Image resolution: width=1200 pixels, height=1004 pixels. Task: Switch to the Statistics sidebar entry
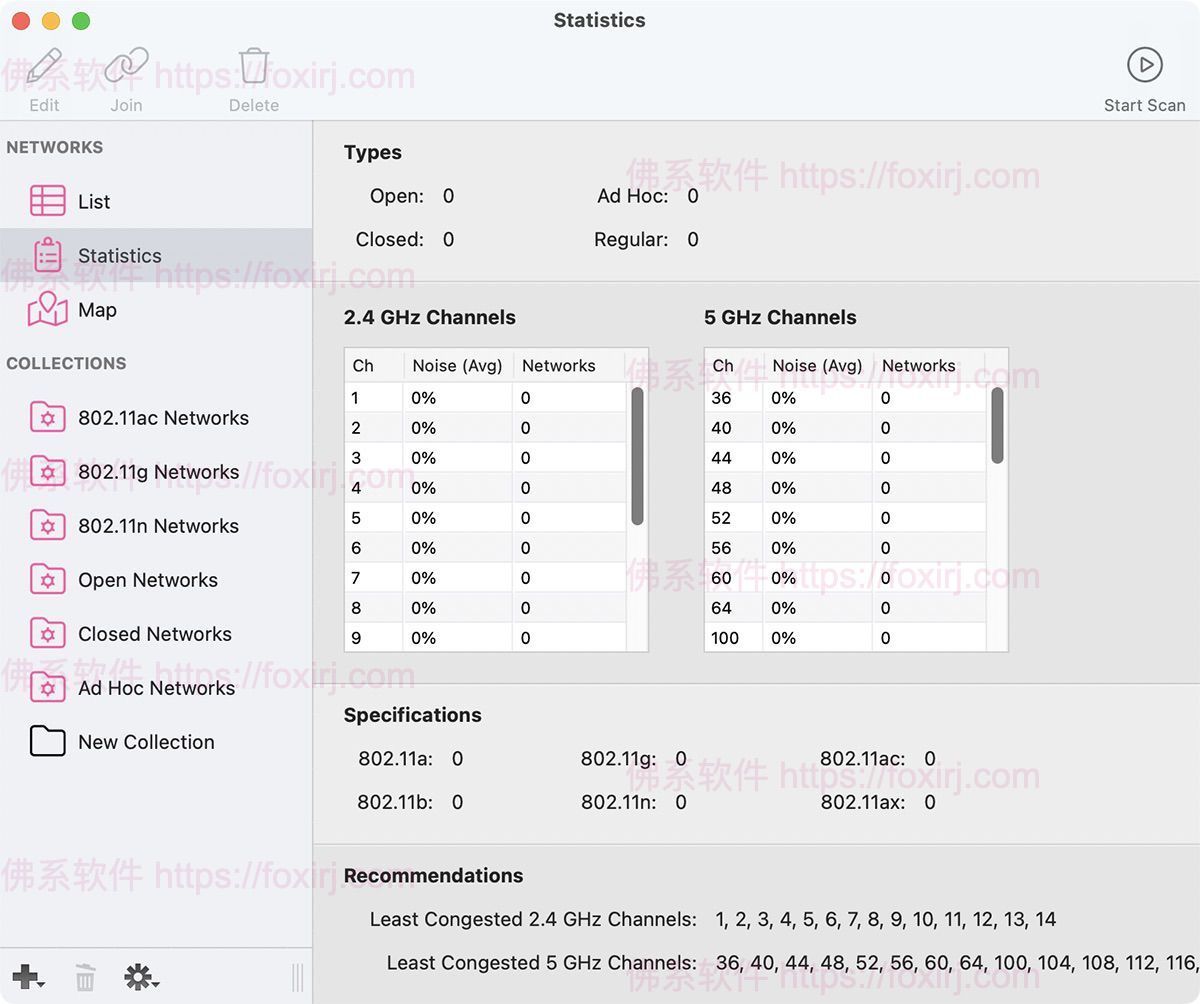tap(119, 255)
